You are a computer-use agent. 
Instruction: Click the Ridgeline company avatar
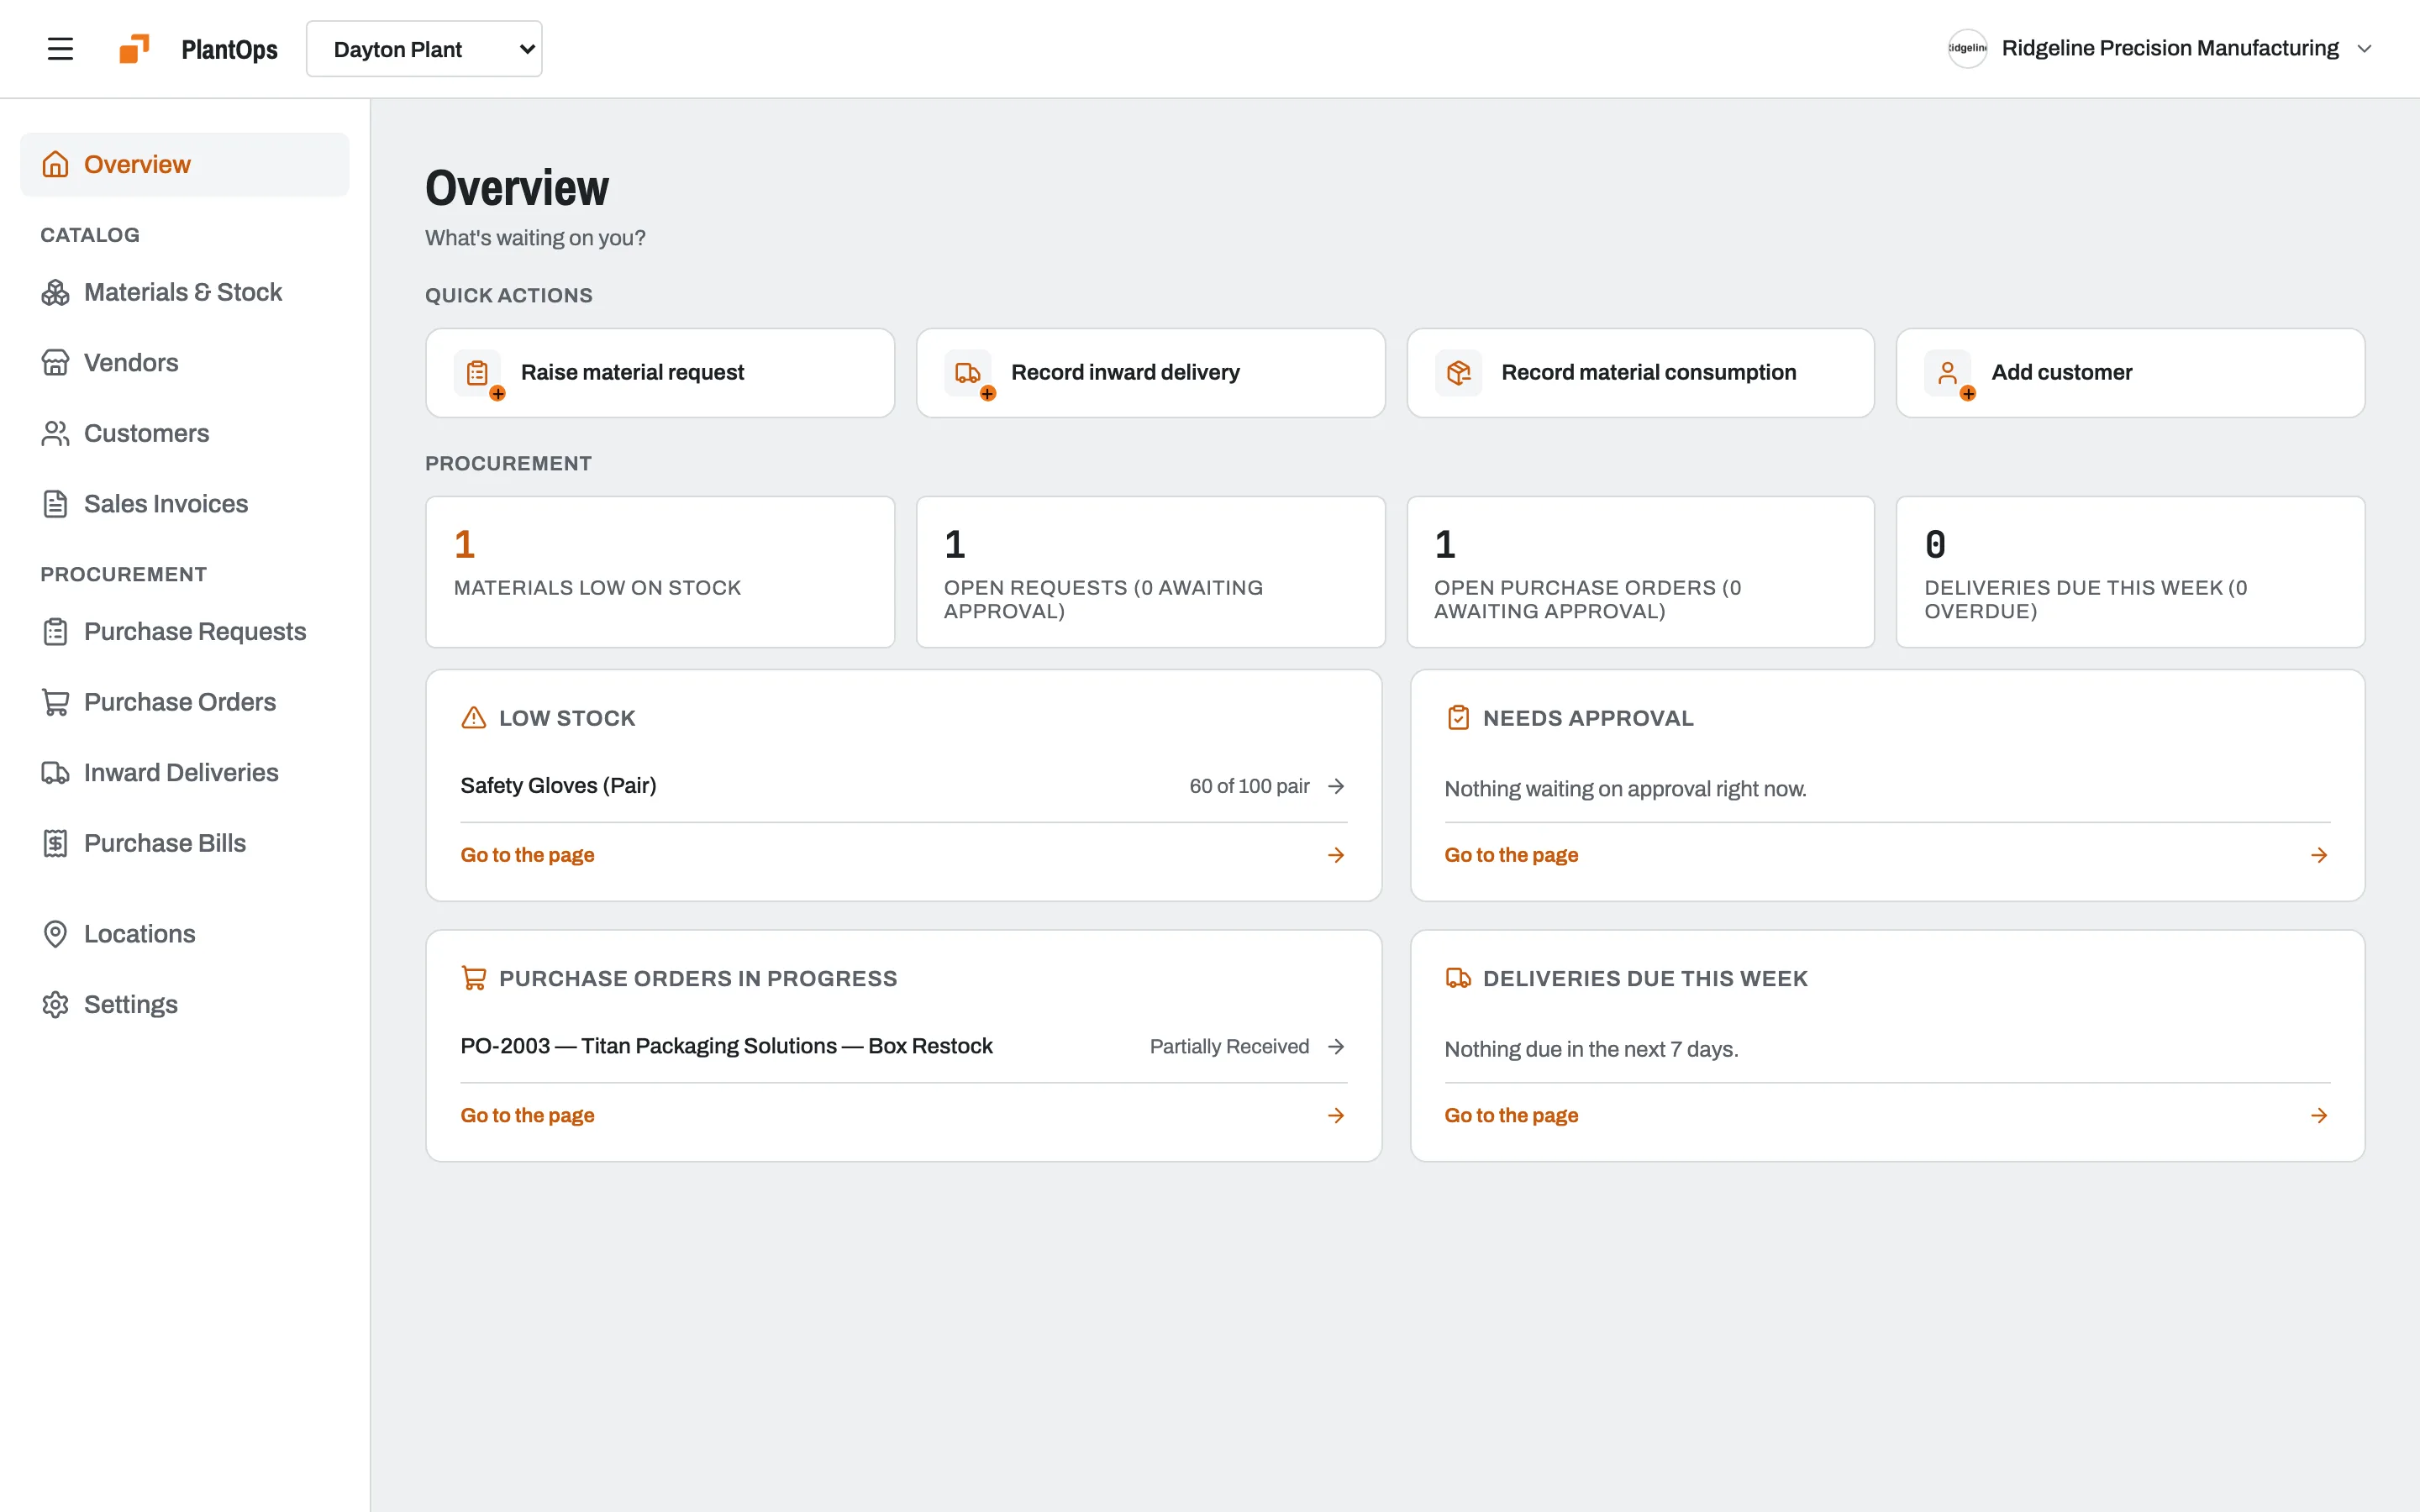point(1967,48)
